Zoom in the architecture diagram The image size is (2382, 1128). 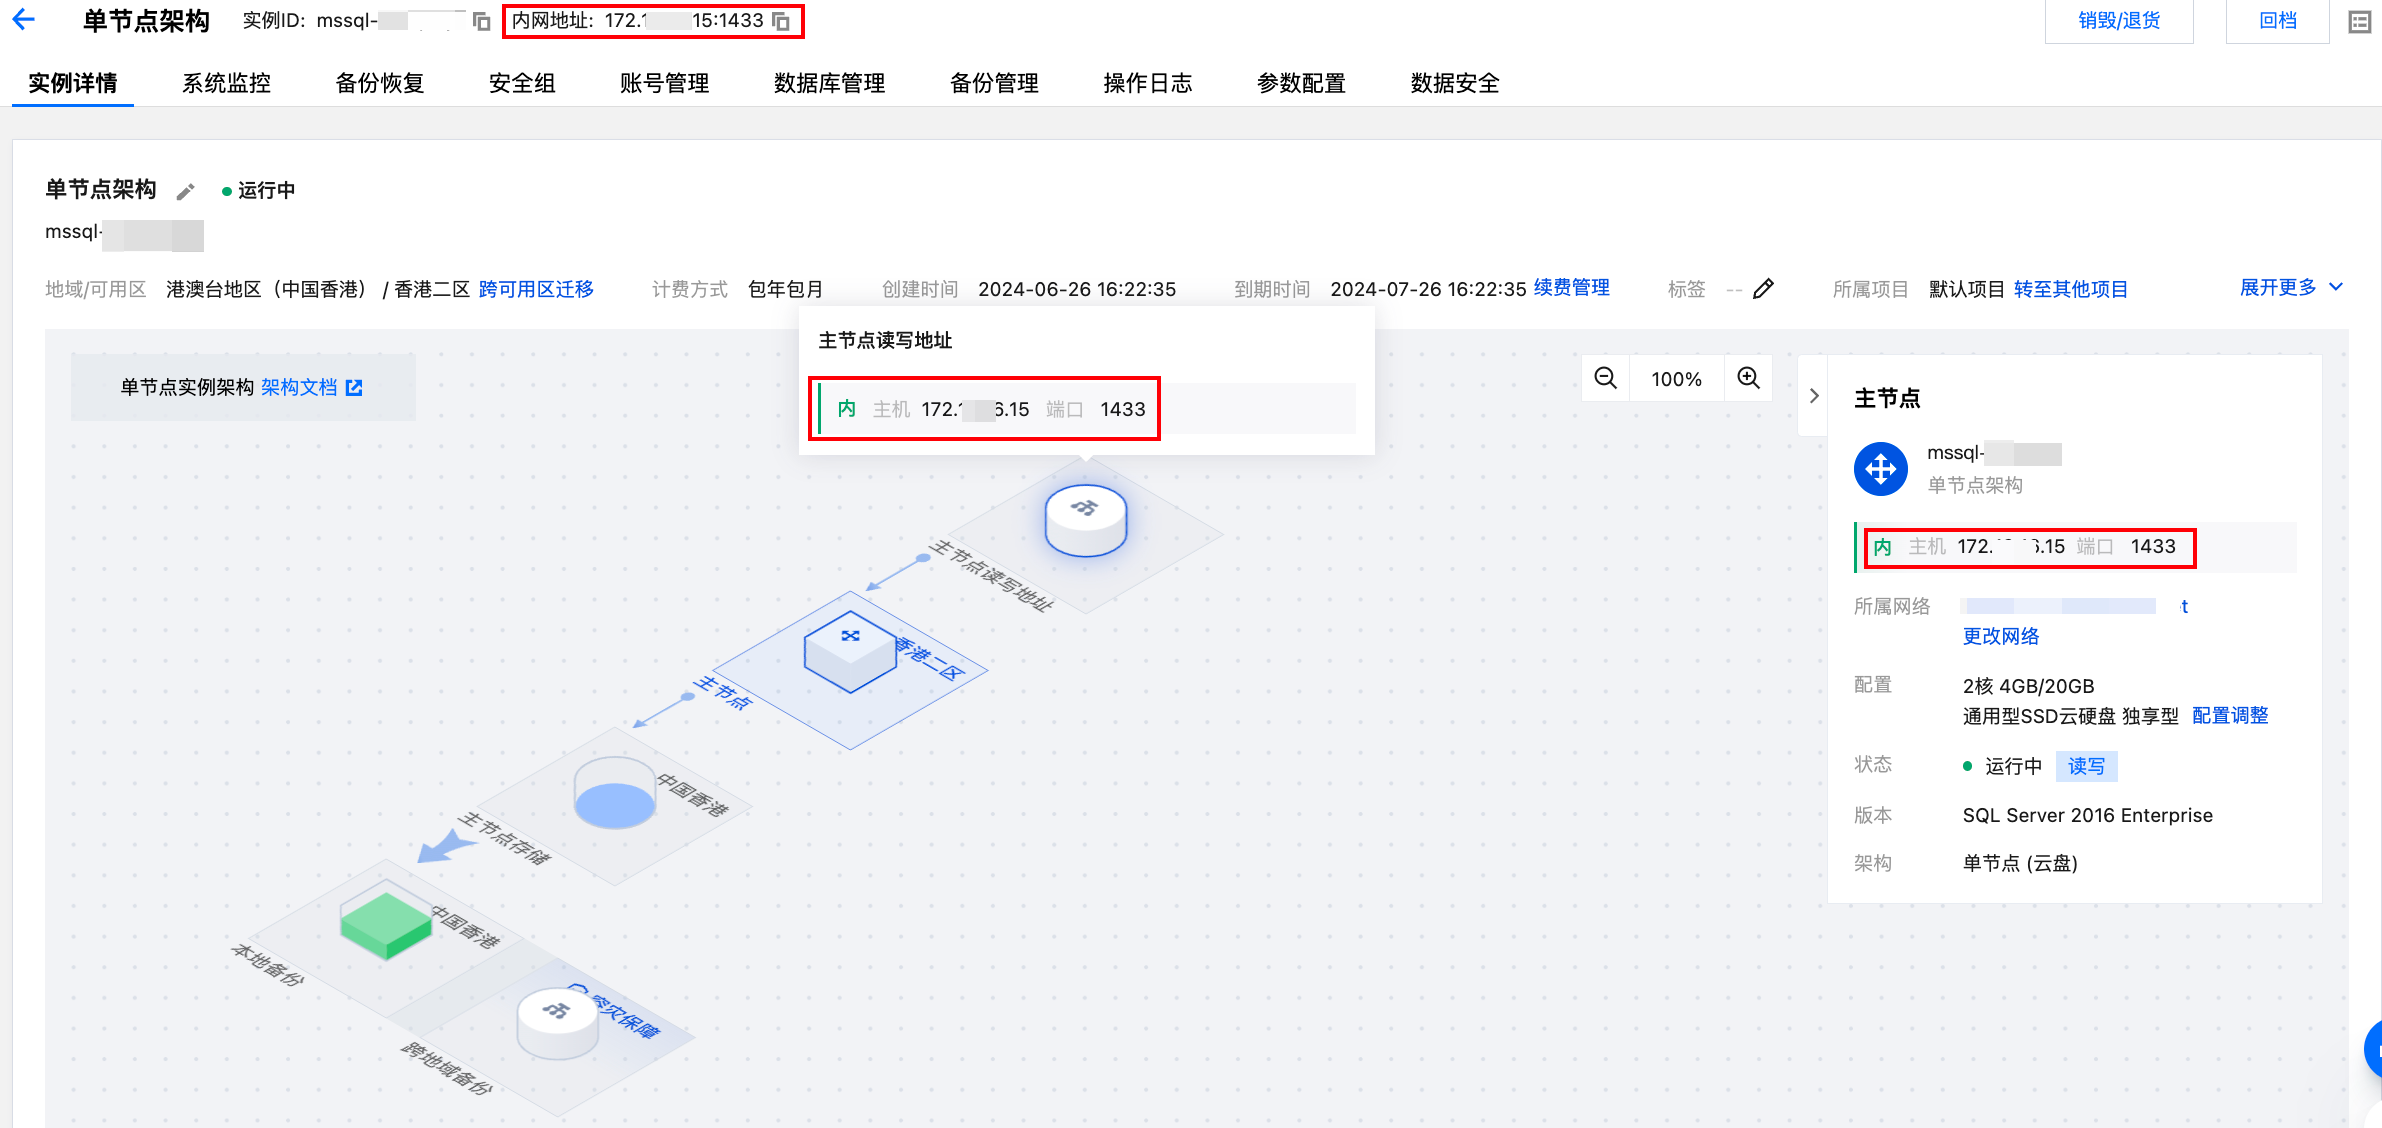[1748, 378]
